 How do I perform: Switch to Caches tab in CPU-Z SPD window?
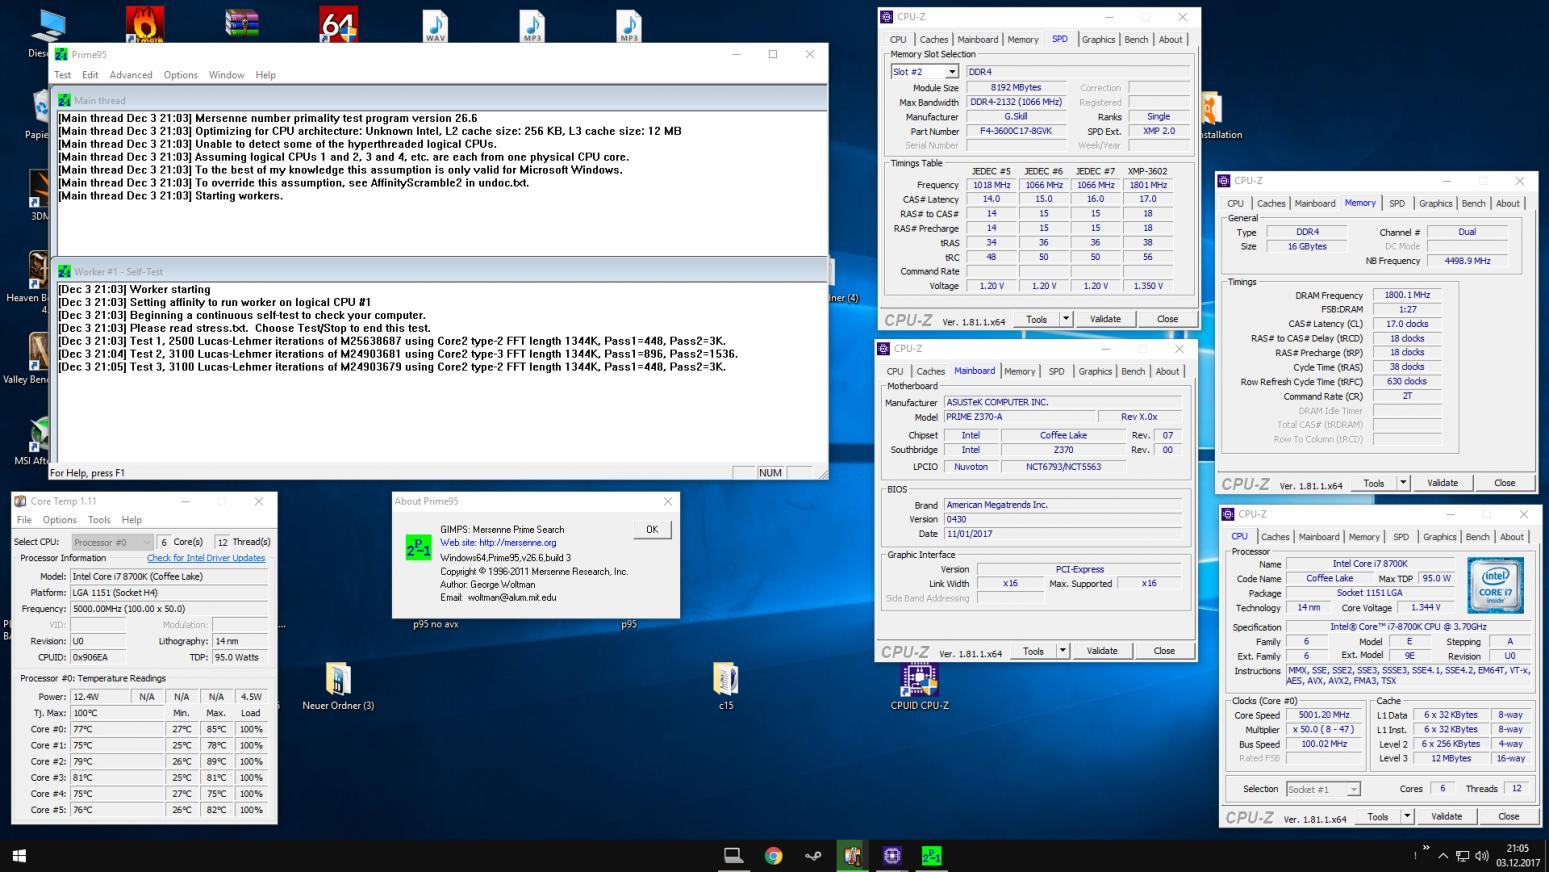tap(934, 40)
